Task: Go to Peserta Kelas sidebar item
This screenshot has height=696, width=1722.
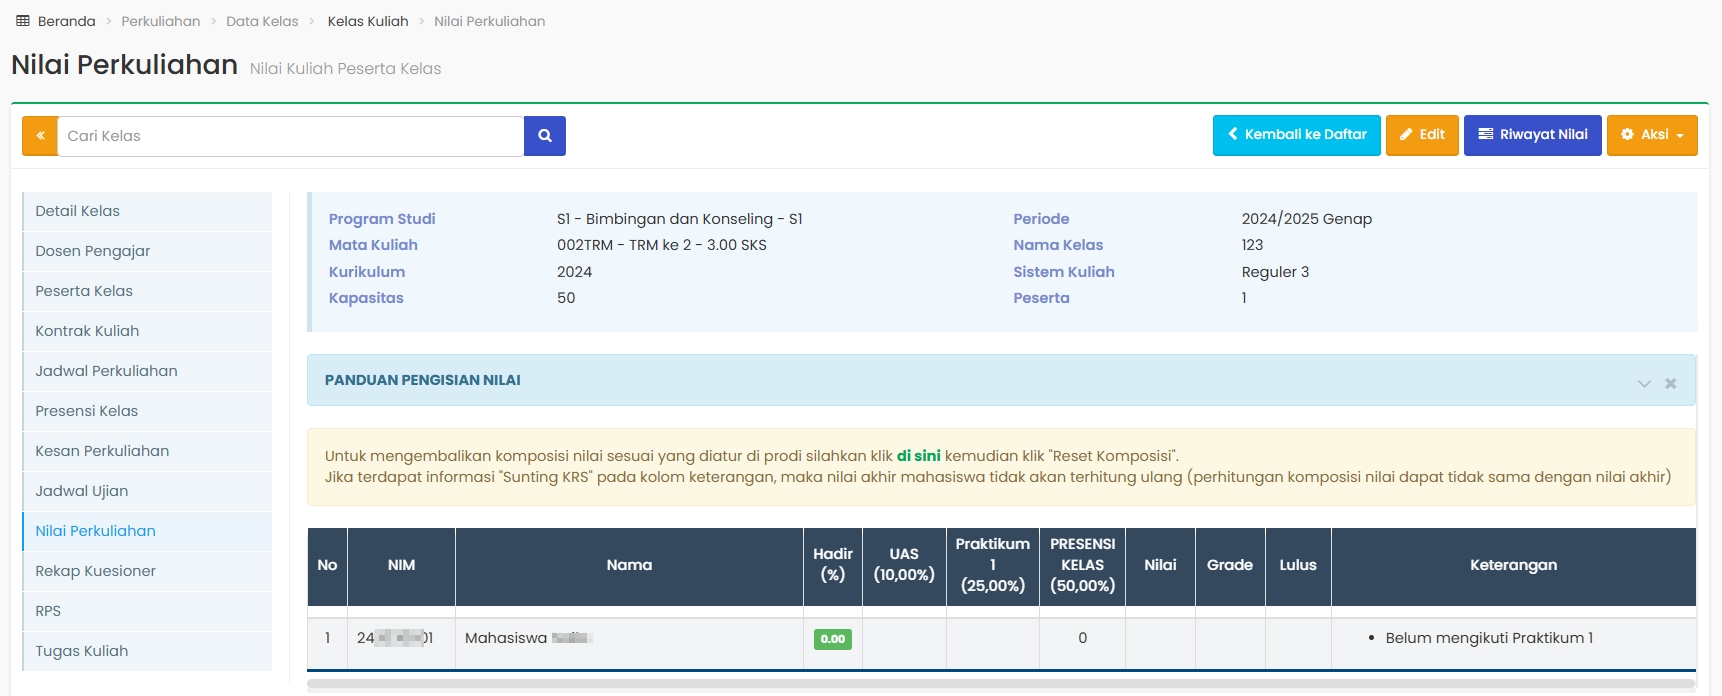Action: [84, 291]
